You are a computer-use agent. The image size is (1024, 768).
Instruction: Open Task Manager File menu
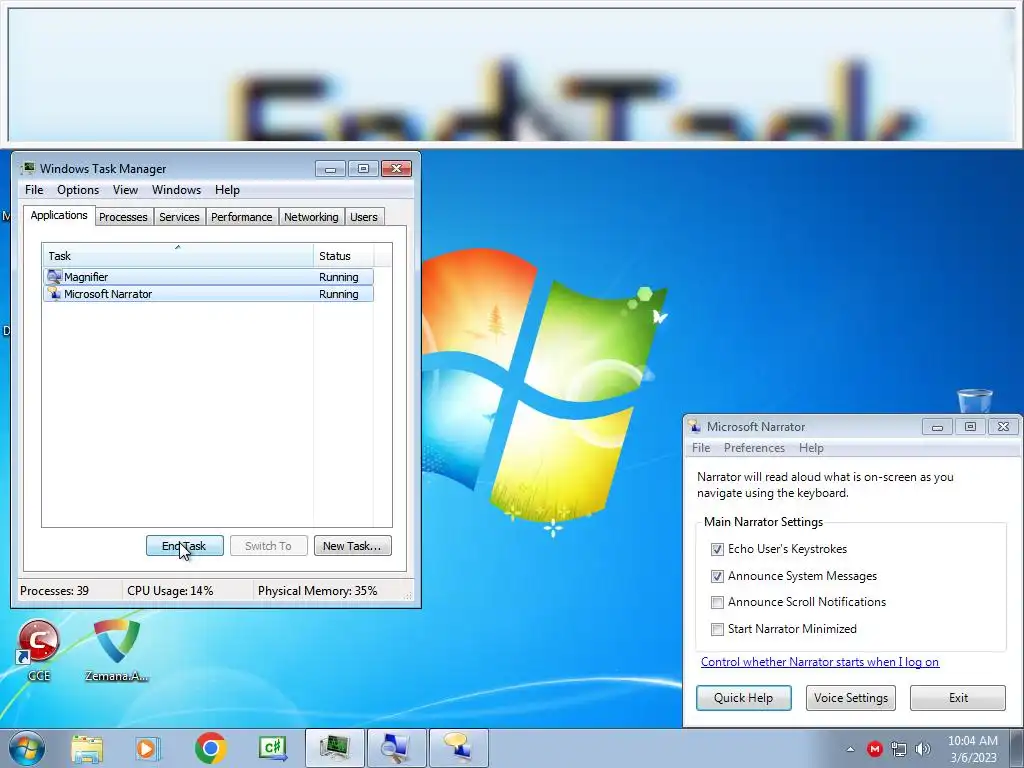[34, 190]
